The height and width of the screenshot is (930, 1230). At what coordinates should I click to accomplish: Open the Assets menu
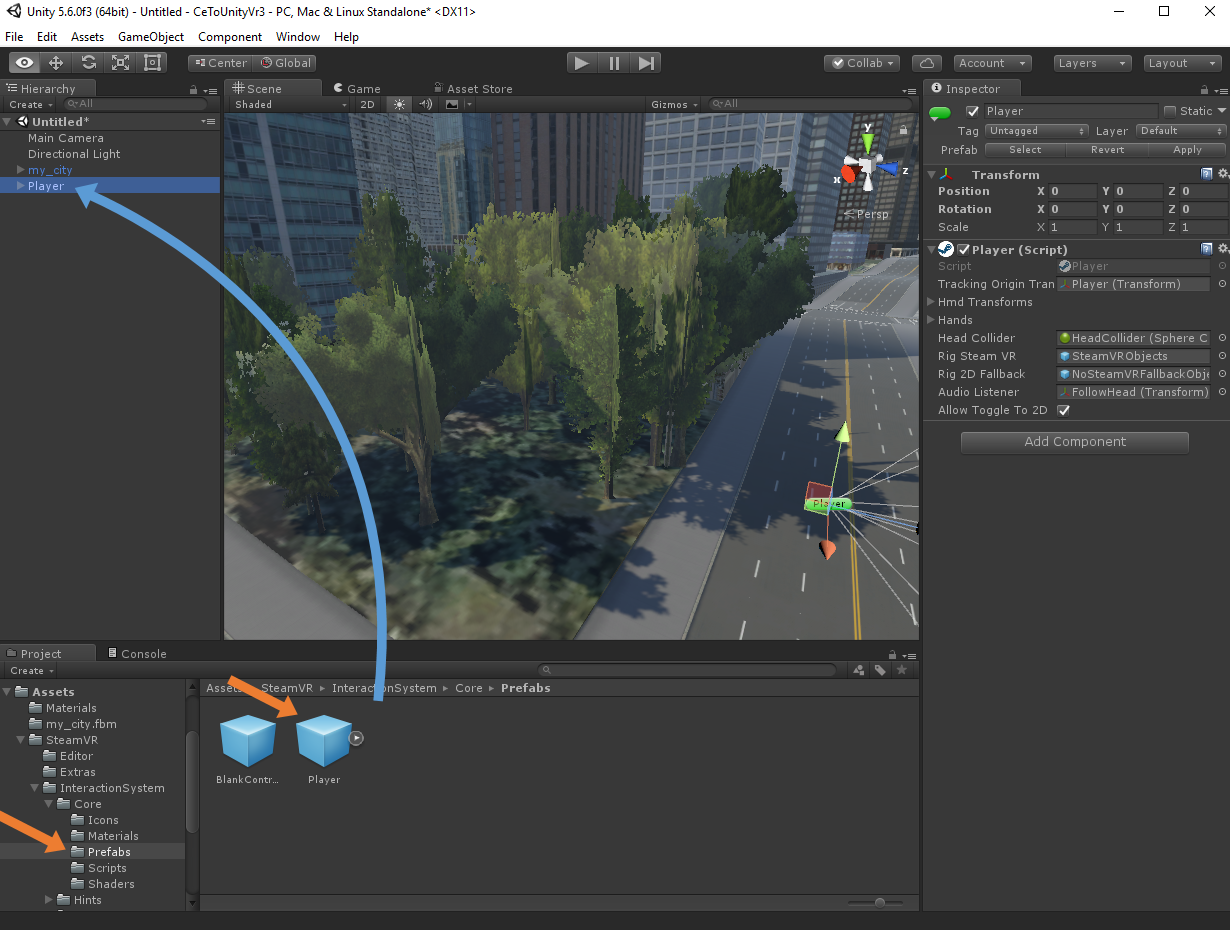point(87,37)
